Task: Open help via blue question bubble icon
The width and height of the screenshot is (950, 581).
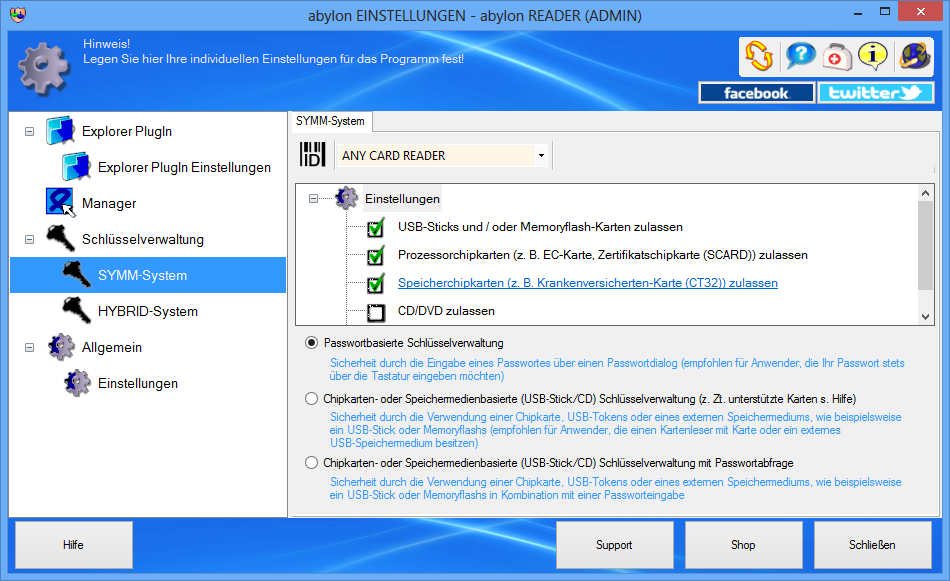Action: 800,56
